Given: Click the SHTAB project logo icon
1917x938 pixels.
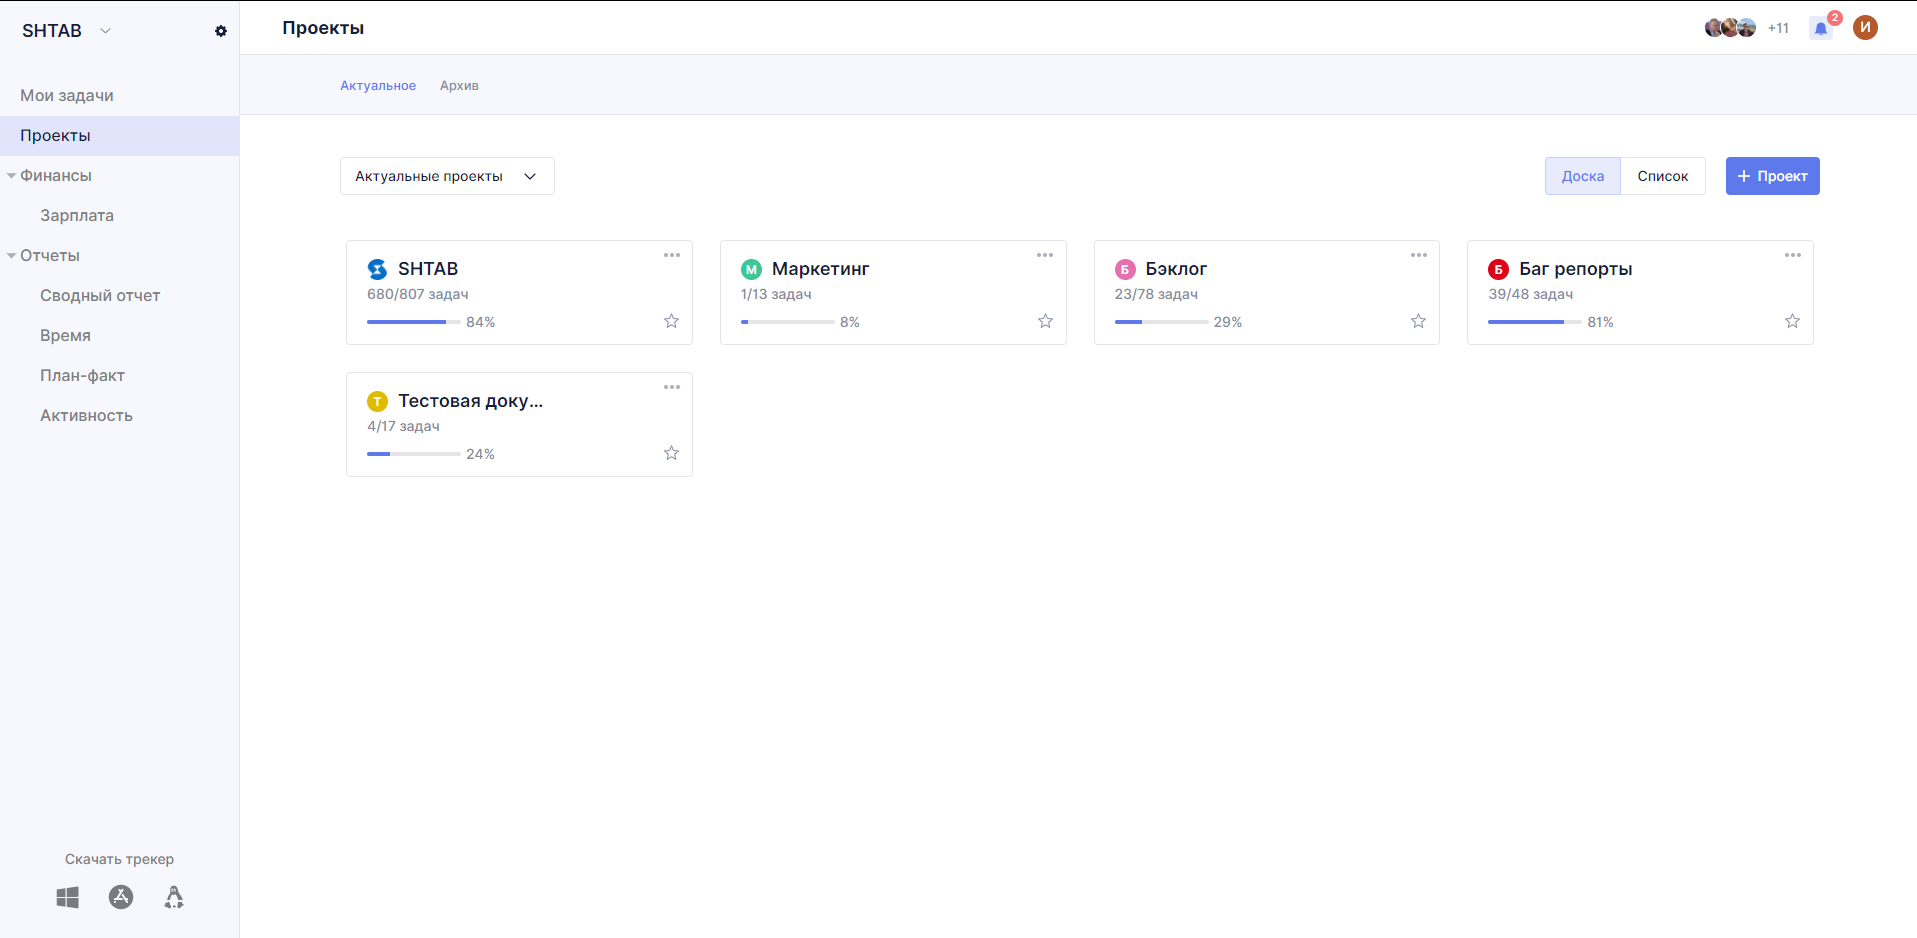Looking at the screenshot, I should [x=377, y=269].
